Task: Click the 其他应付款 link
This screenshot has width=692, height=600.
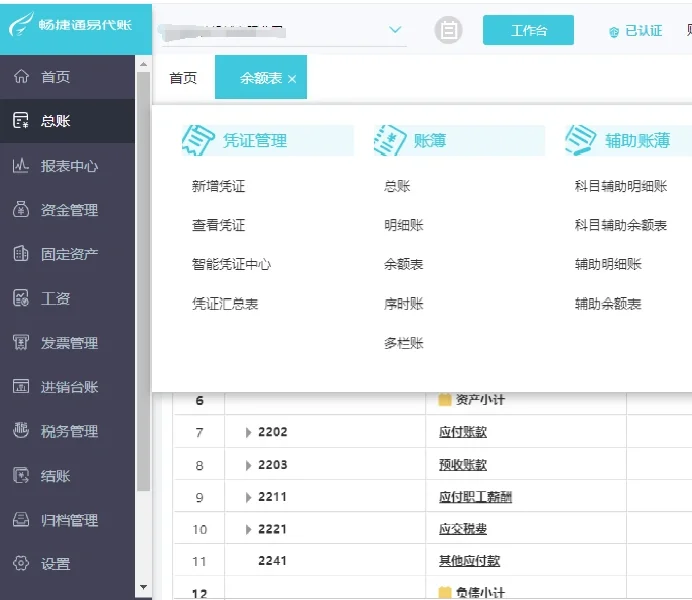Action: pyautogui.click(x=469, y=561)
